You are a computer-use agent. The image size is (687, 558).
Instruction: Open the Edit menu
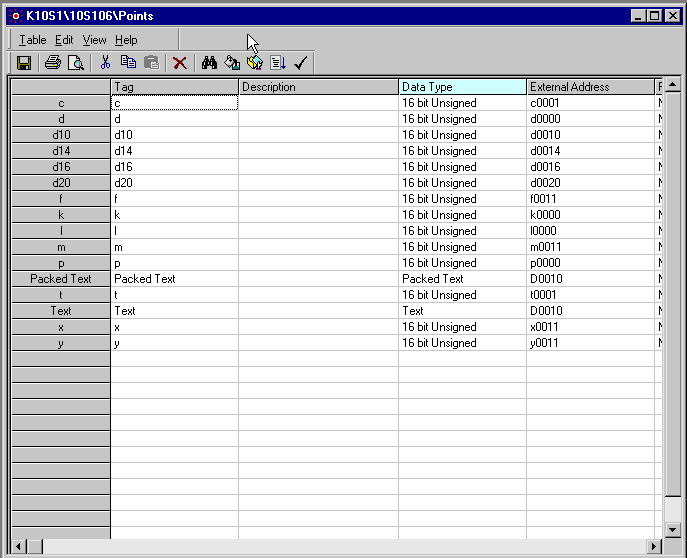(64, 40)
